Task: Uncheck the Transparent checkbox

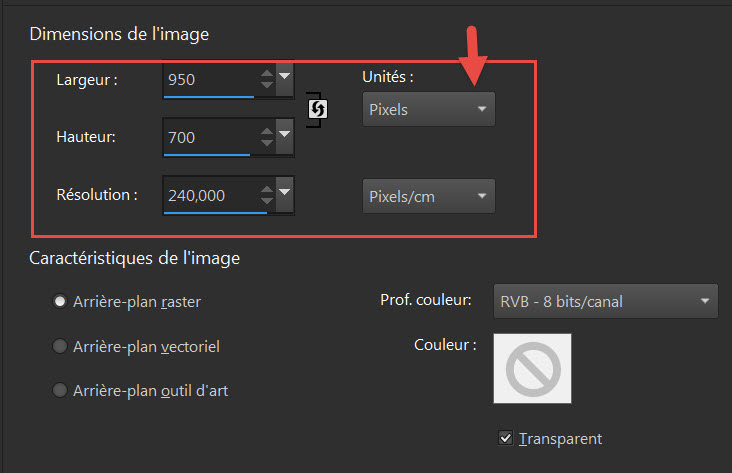Action: 506,438
